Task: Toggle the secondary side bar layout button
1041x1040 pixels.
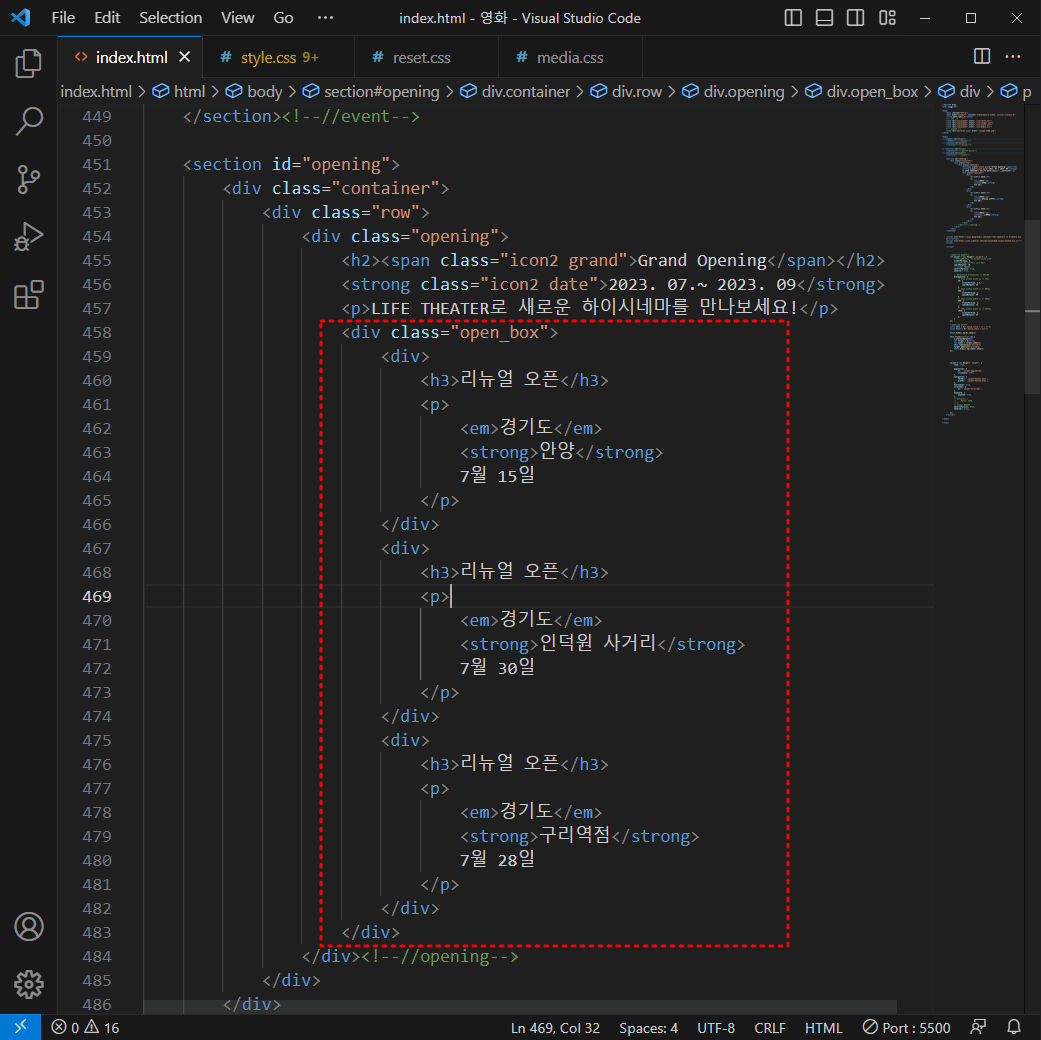Action: (x=855, y=18)
